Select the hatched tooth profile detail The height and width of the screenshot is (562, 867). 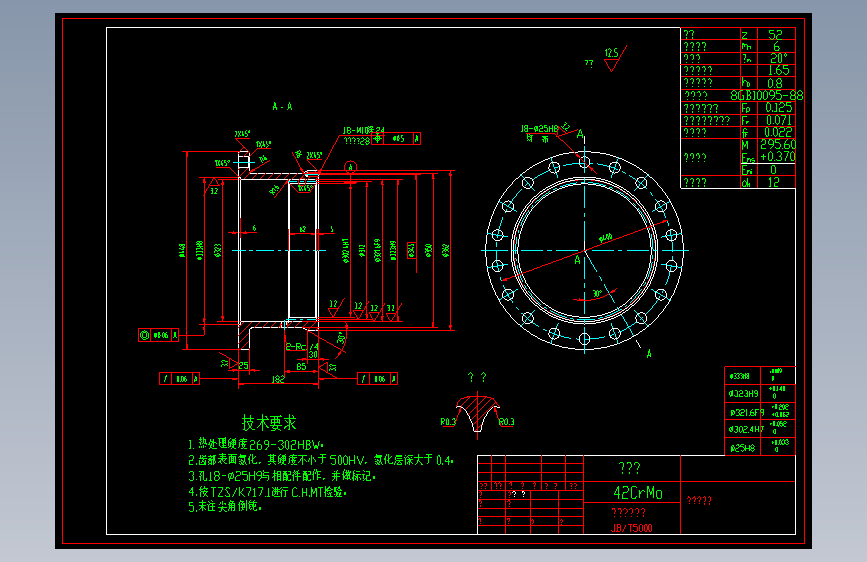click(478, 414)
